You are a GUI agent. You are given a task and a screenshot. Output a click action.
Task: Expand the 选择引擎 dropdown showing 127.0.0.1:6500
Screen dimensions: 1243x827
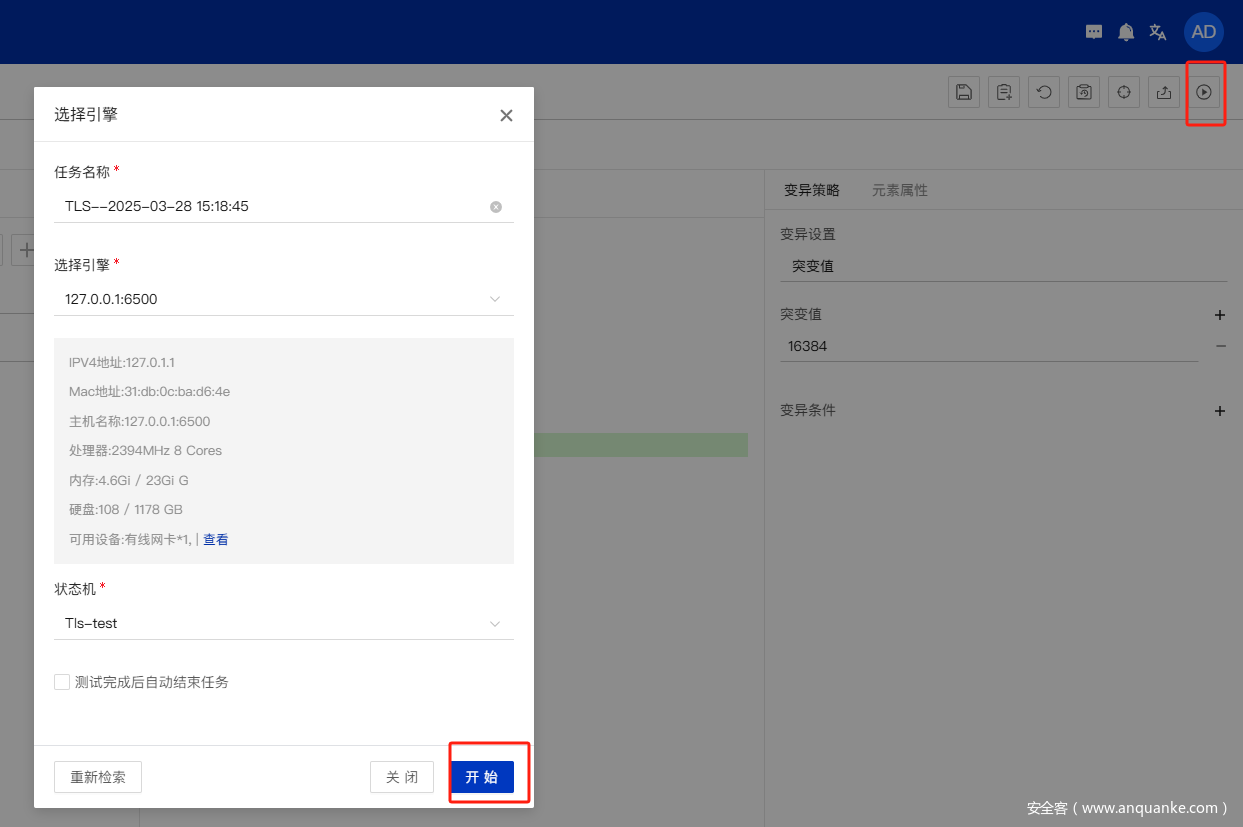click(x=283, y=299)
